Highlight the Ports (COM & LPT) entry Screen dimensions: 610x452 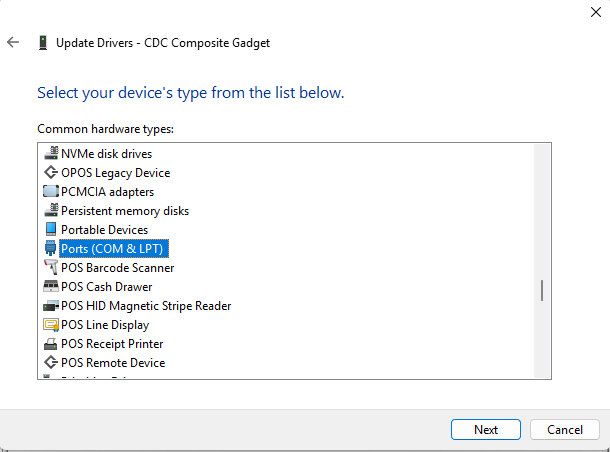pyautogui.click(x=112, y=249)
